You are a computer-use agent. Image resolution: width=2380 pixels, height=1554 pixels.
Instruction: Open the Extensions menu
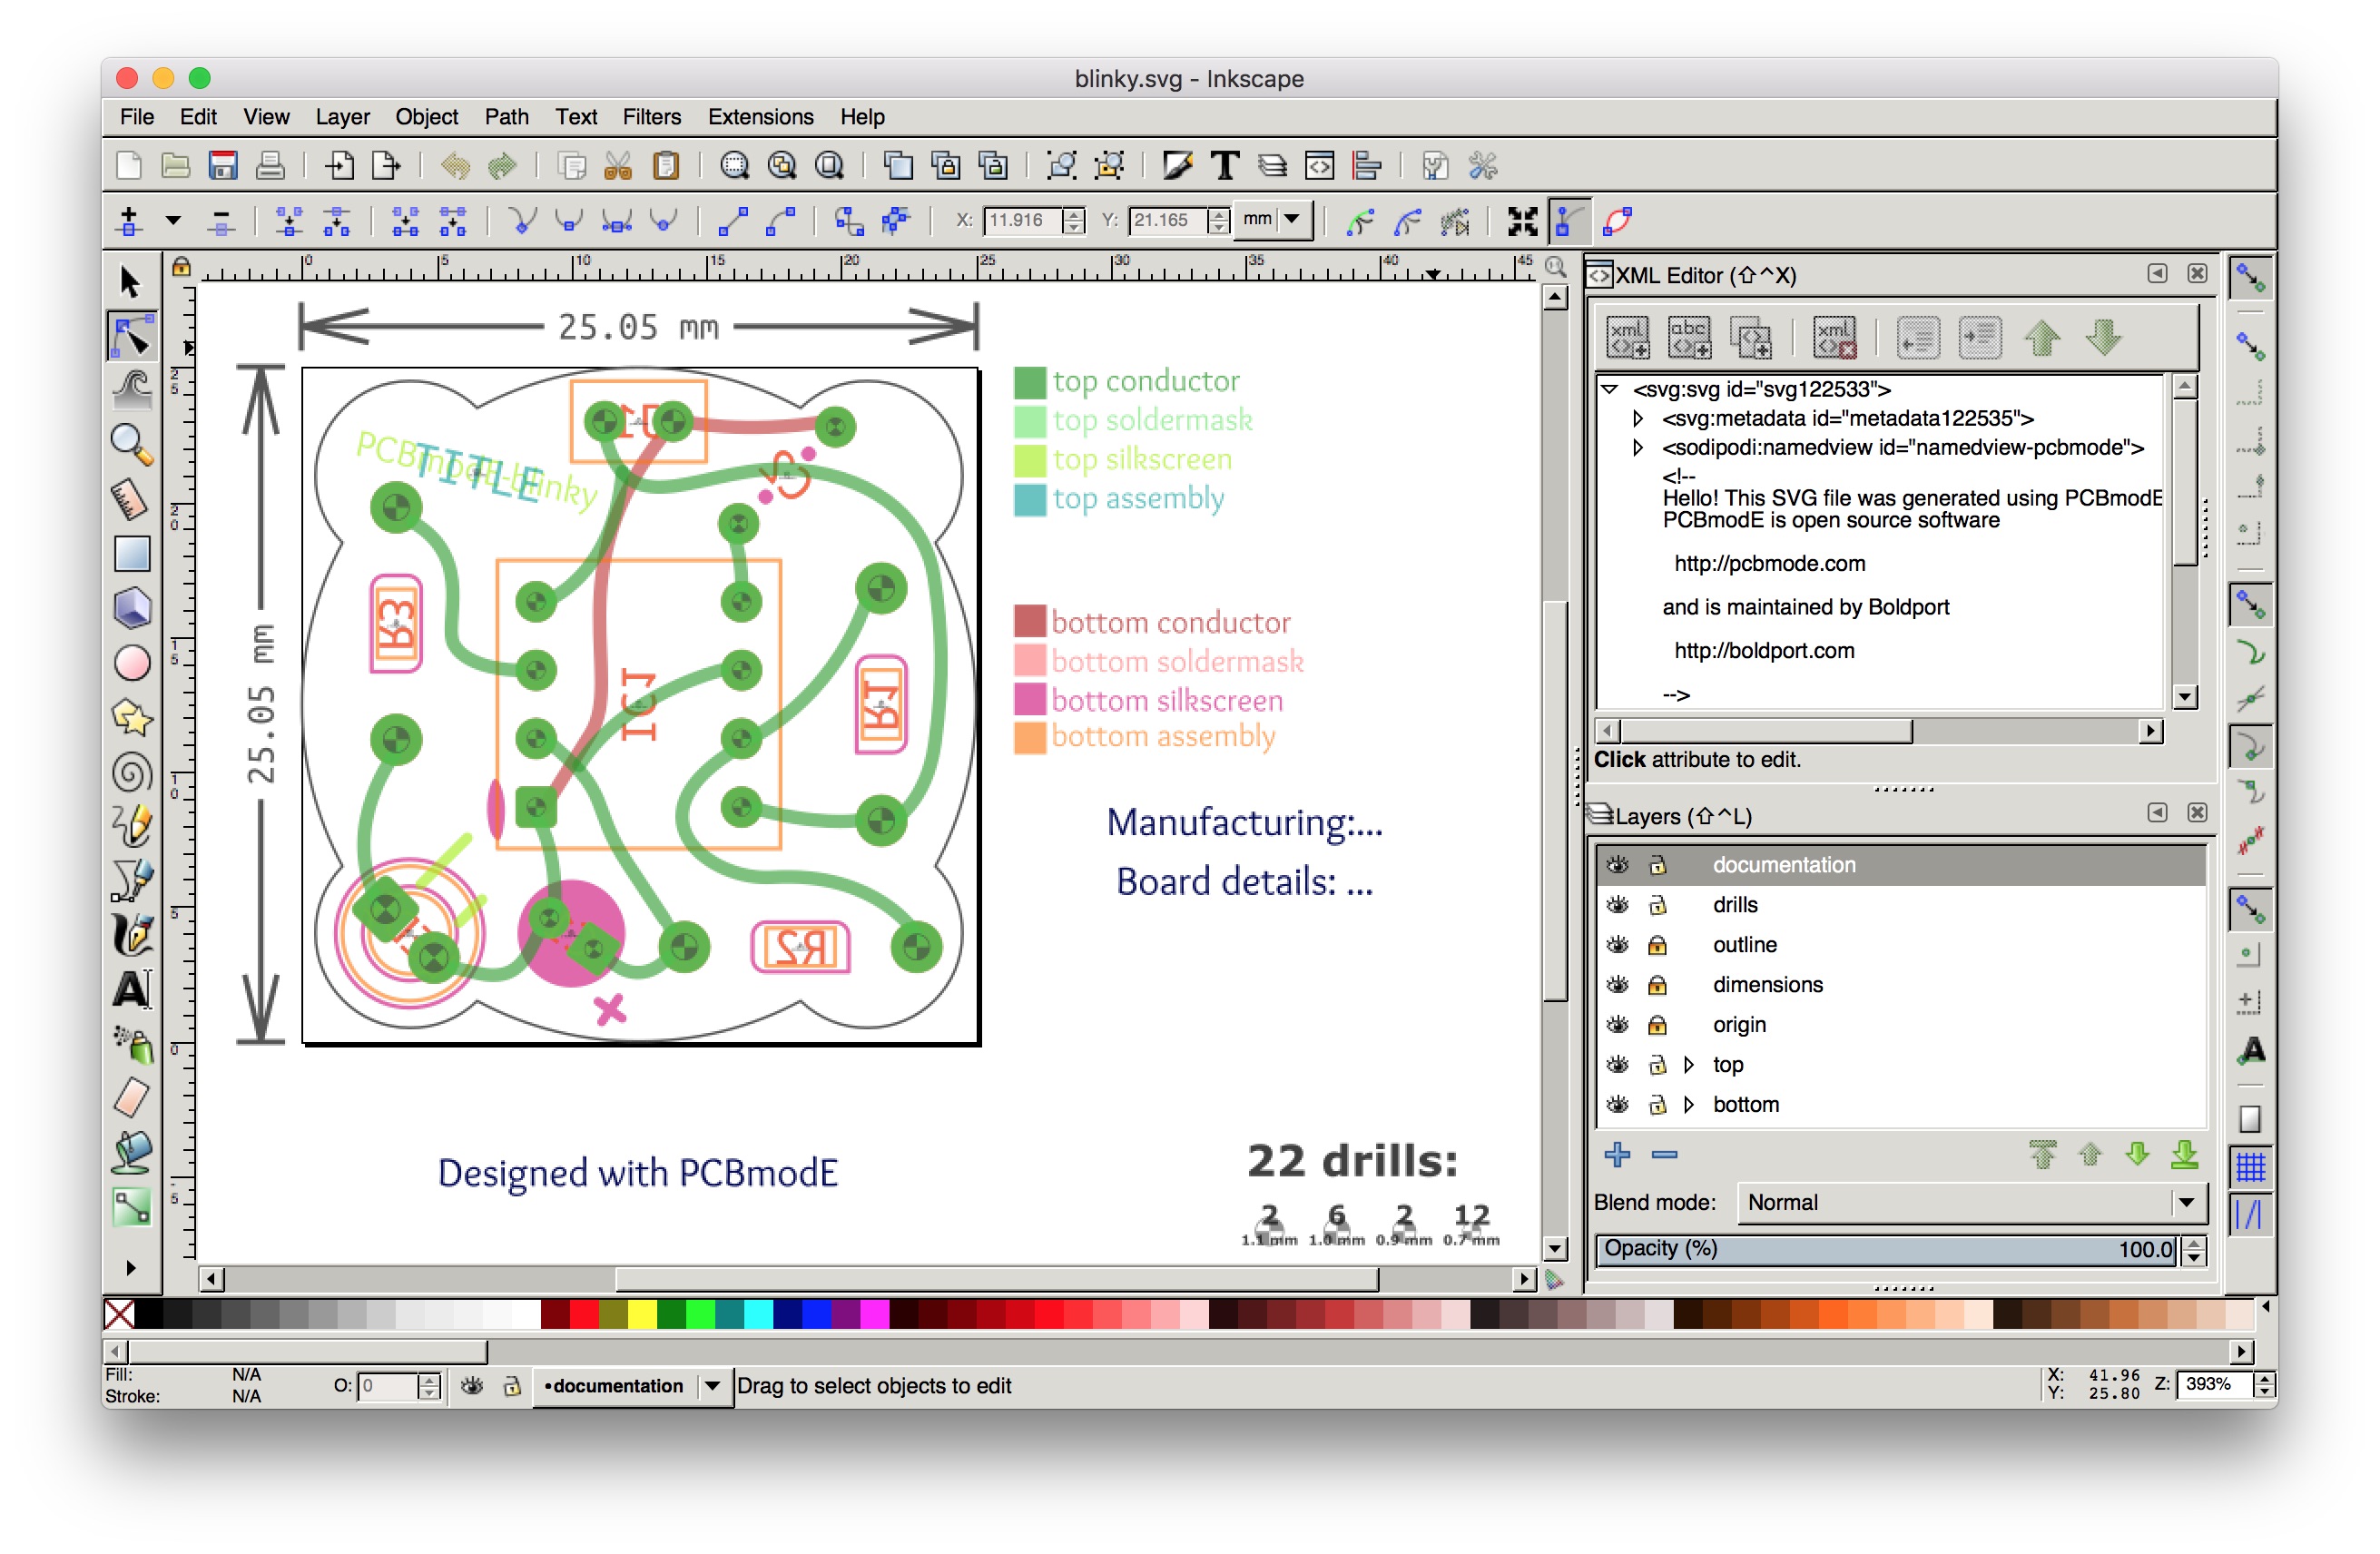(x=760, y=117)
